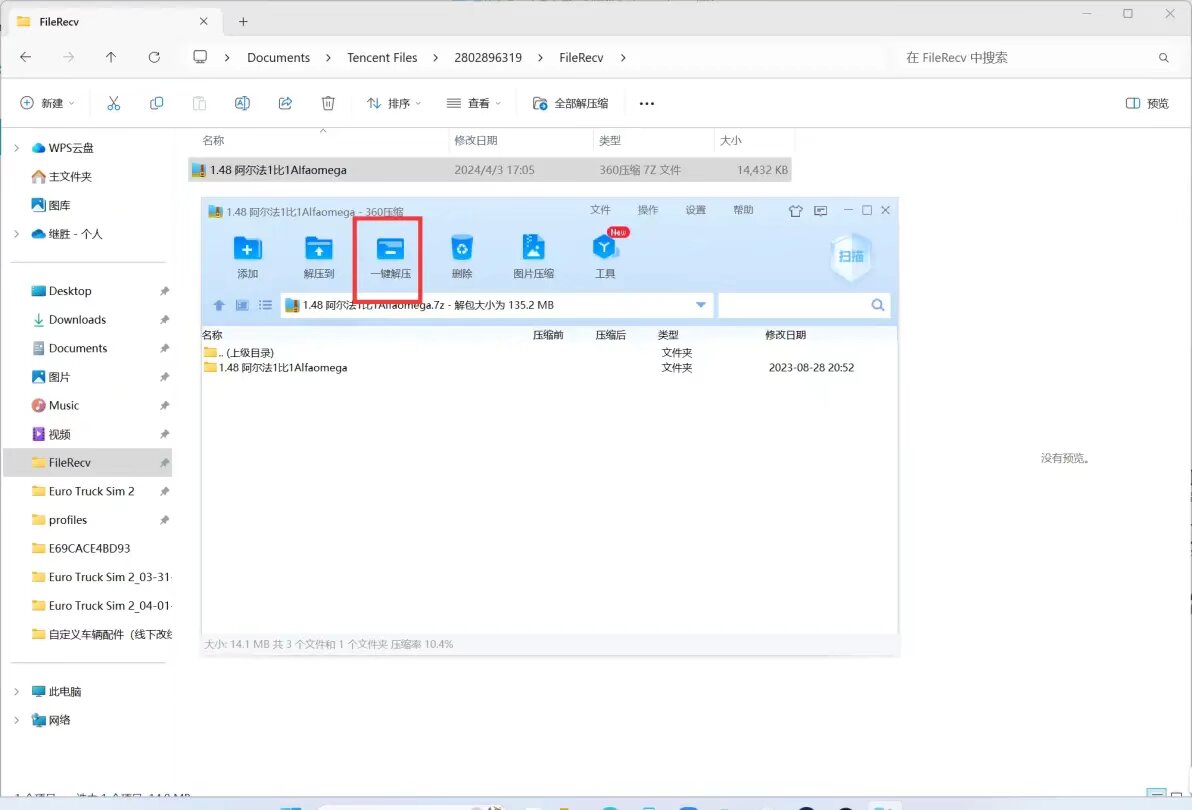The image size is (1192, 810).
Task: Expand the 此电脑 tree node
Action: (16, 691)
